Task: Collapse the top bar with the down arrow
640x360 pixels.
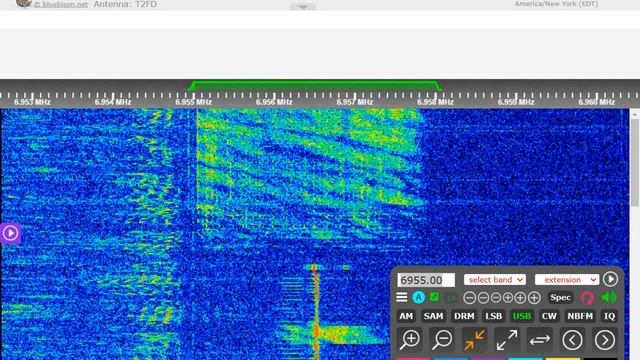Action: (303, 7)
